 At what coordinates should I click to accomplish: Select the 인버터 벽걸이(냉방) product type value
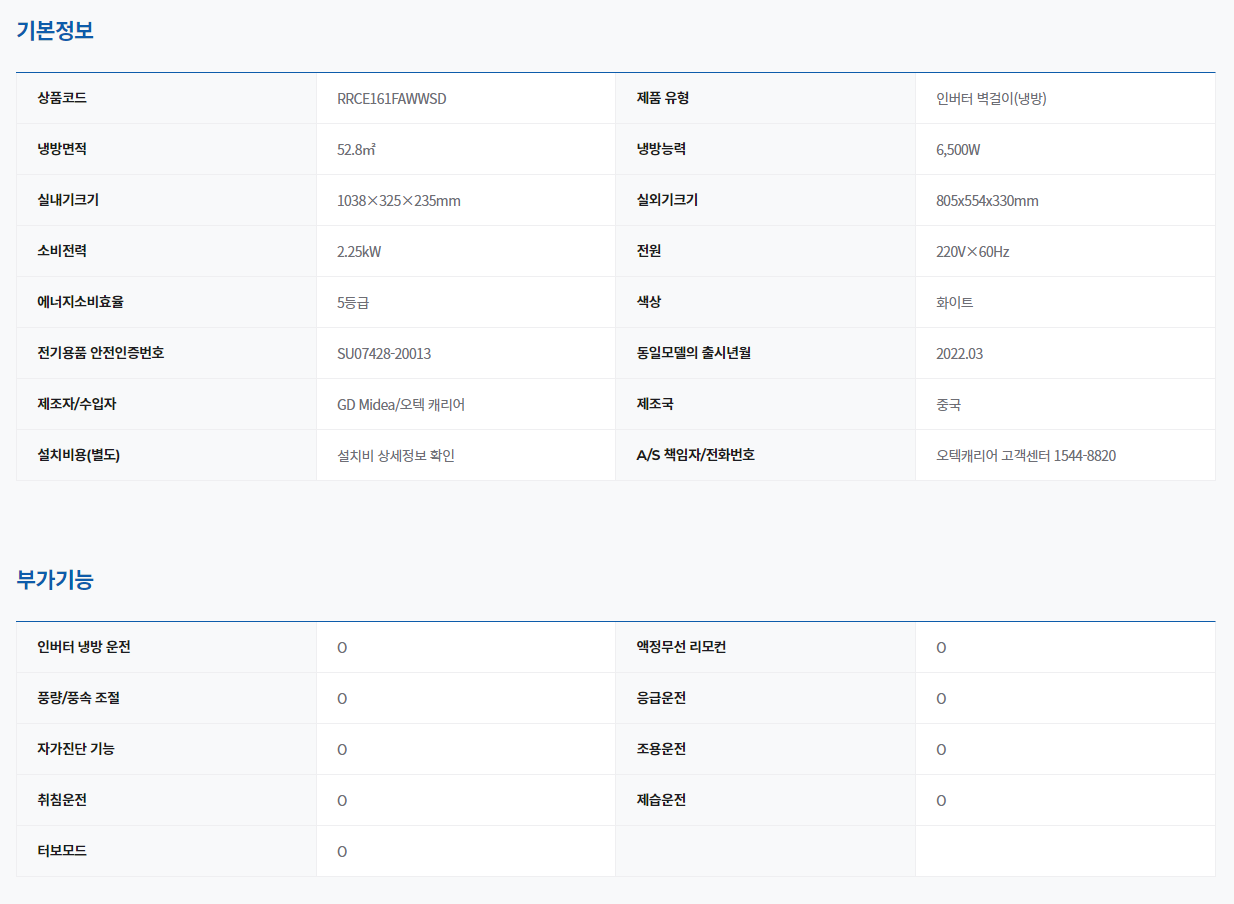(990, 99)
